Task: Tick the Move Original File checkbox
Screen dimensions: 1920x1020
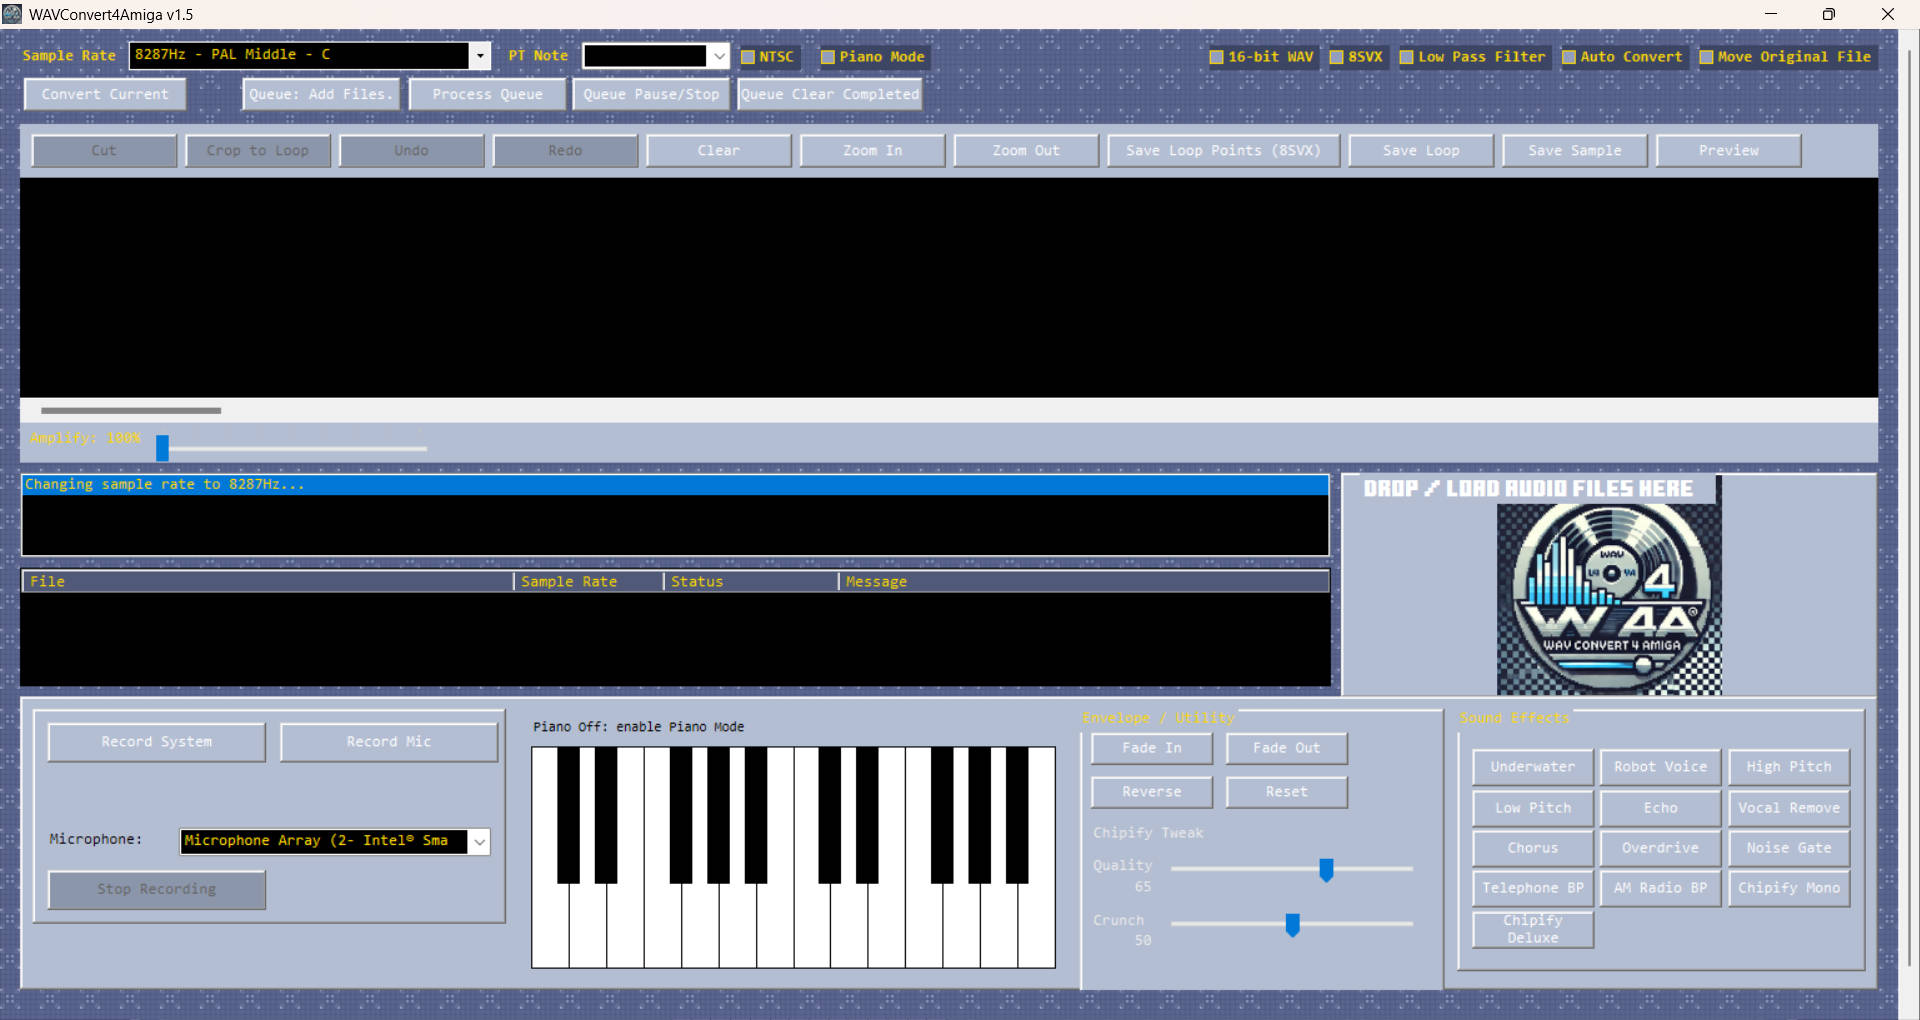Action: 1707,57
